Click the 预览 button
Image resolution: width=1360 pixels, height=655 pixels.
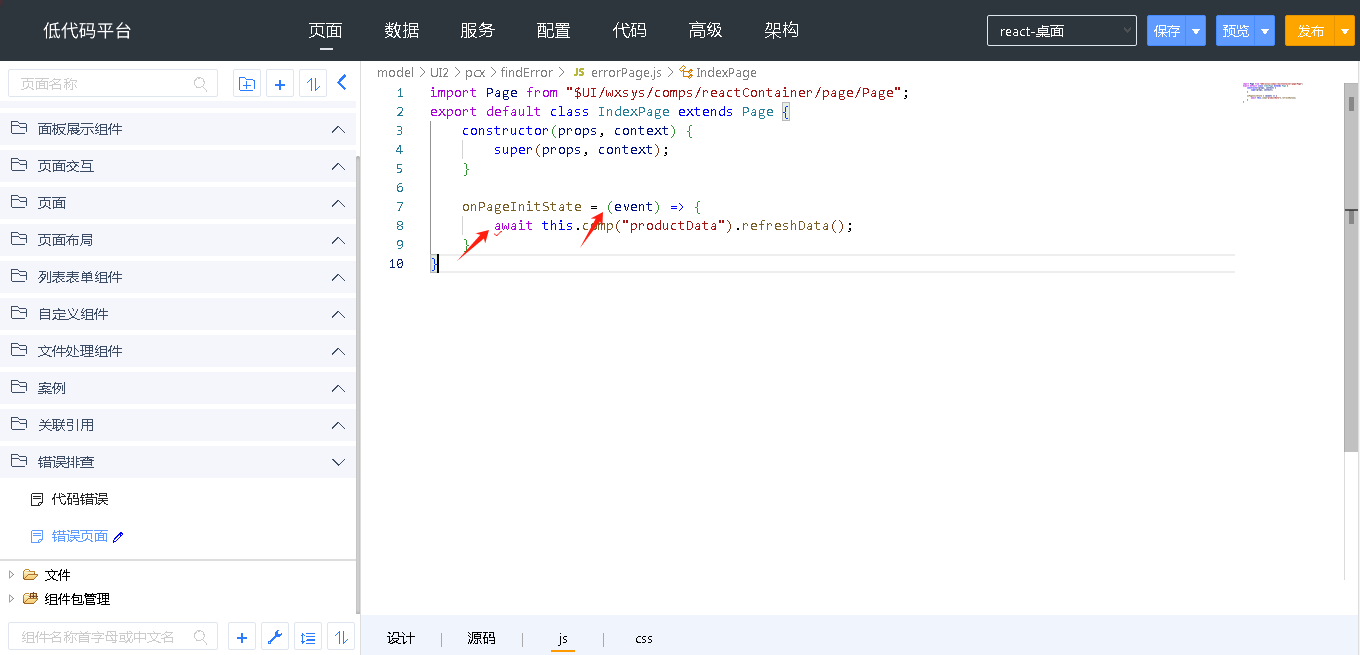pyautogui.click(x=1236, y=31)
